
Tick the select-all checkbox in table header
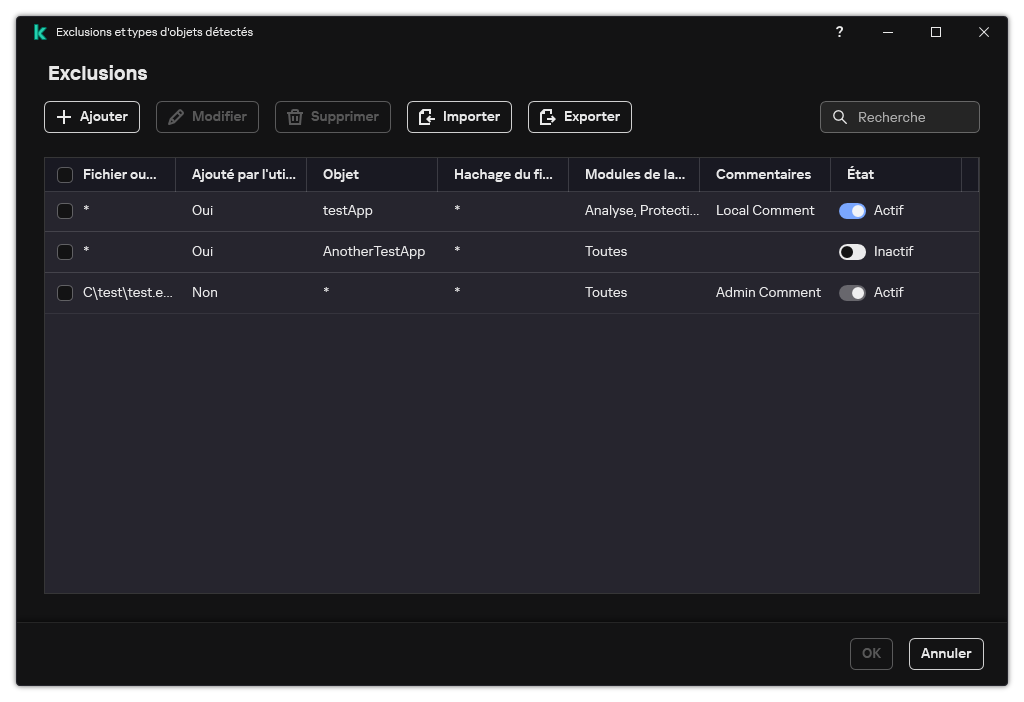[65, 175]
